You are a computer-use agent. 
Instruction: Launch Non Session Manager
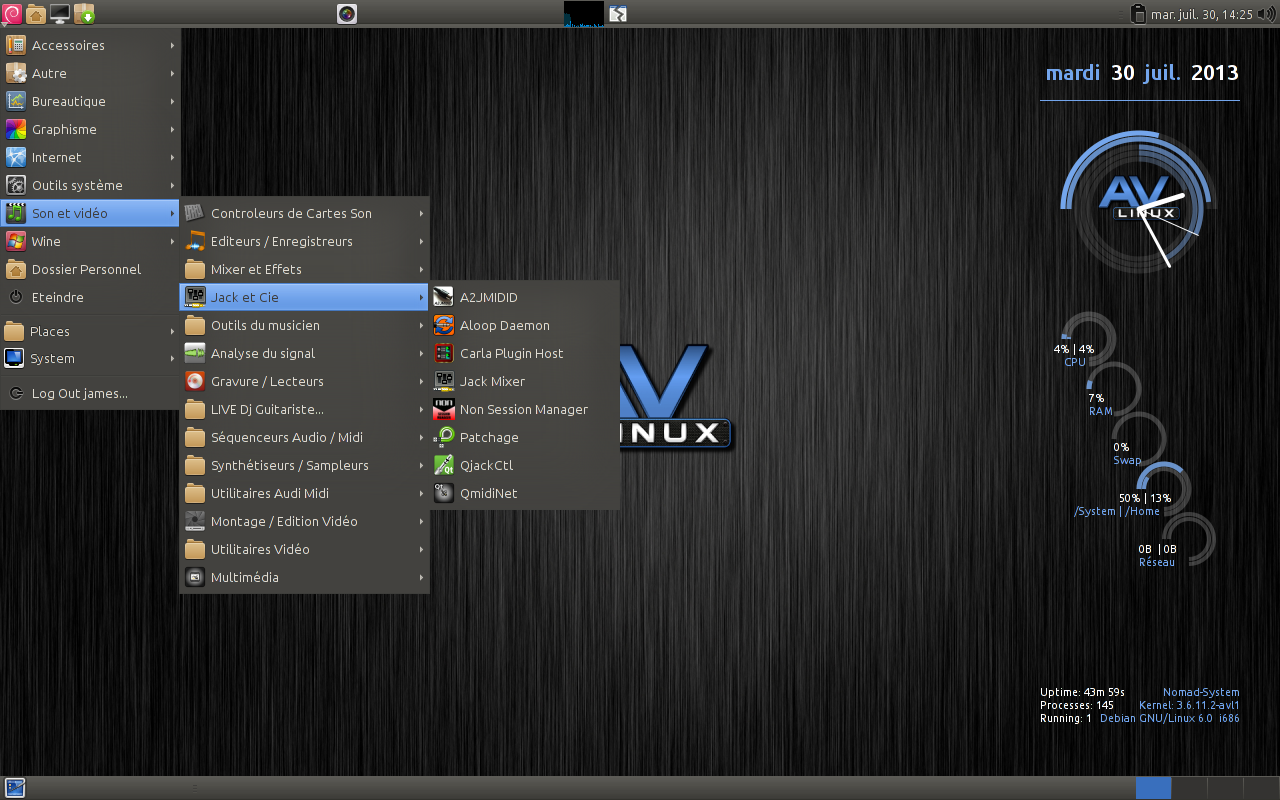tap(525, 409)
